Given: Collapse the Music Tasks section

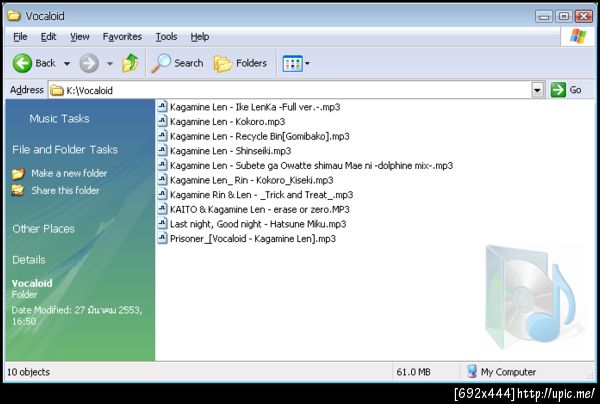Looking at the screenshot, I should point(59,119).
